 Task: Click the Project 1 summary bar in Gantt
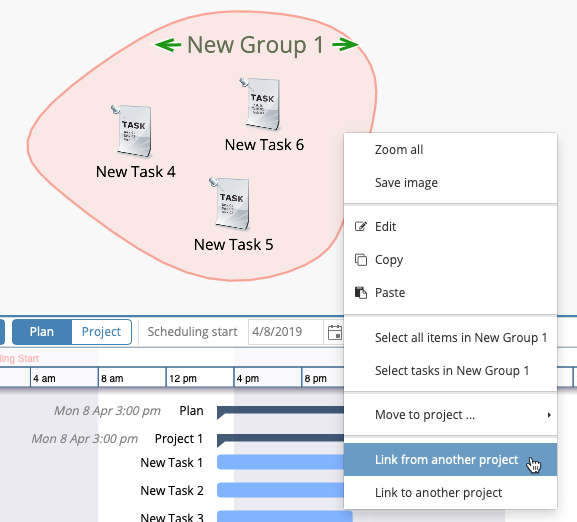tap(280, 440)
